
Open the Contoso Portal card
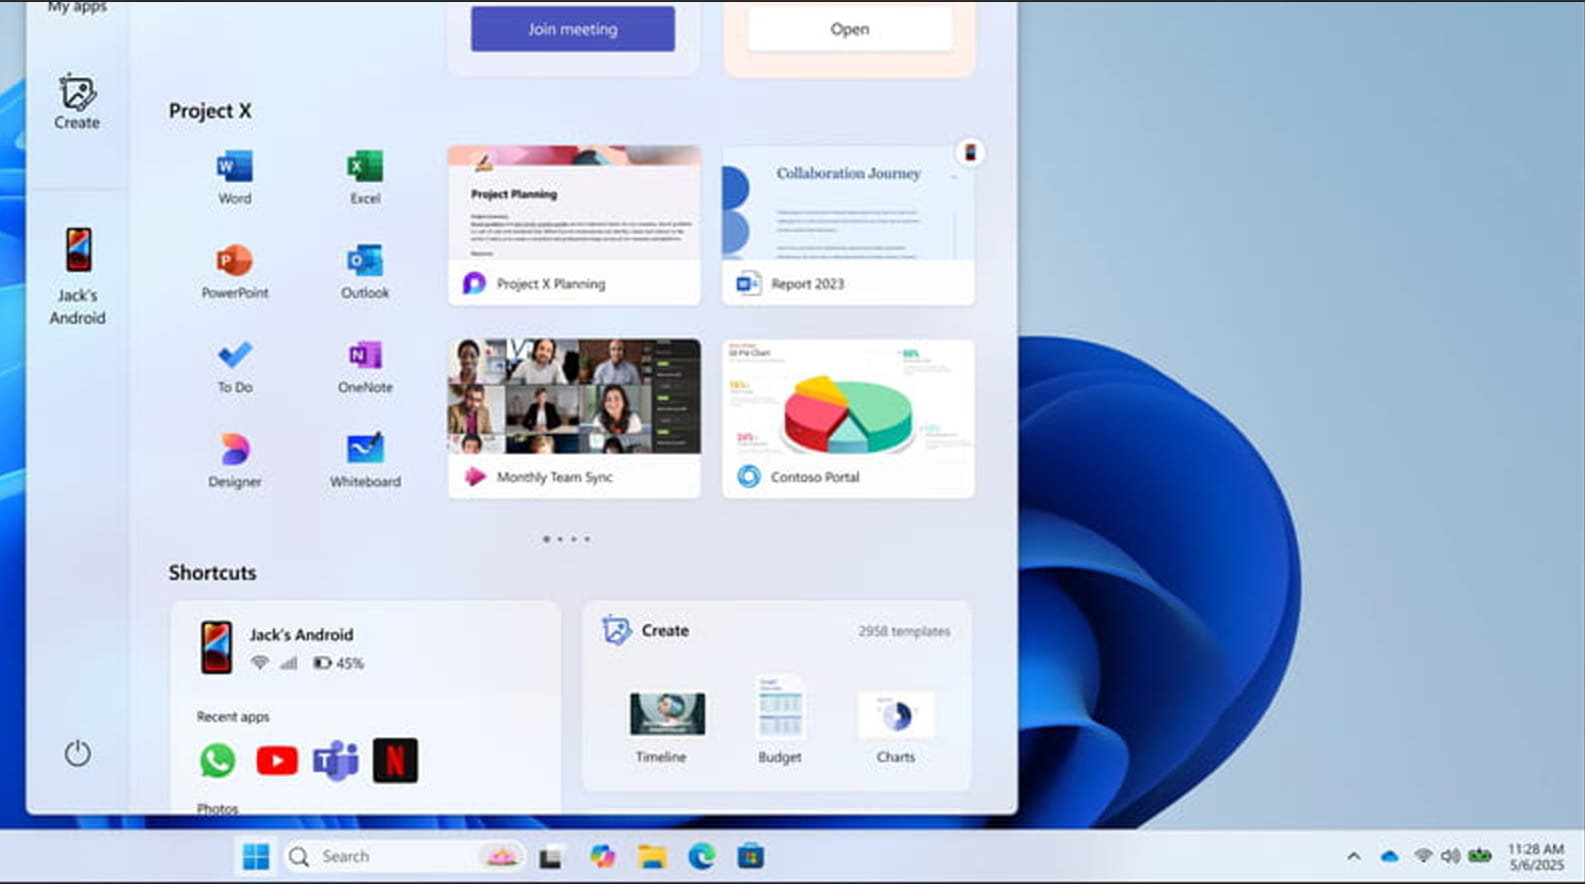pos(848,418)
